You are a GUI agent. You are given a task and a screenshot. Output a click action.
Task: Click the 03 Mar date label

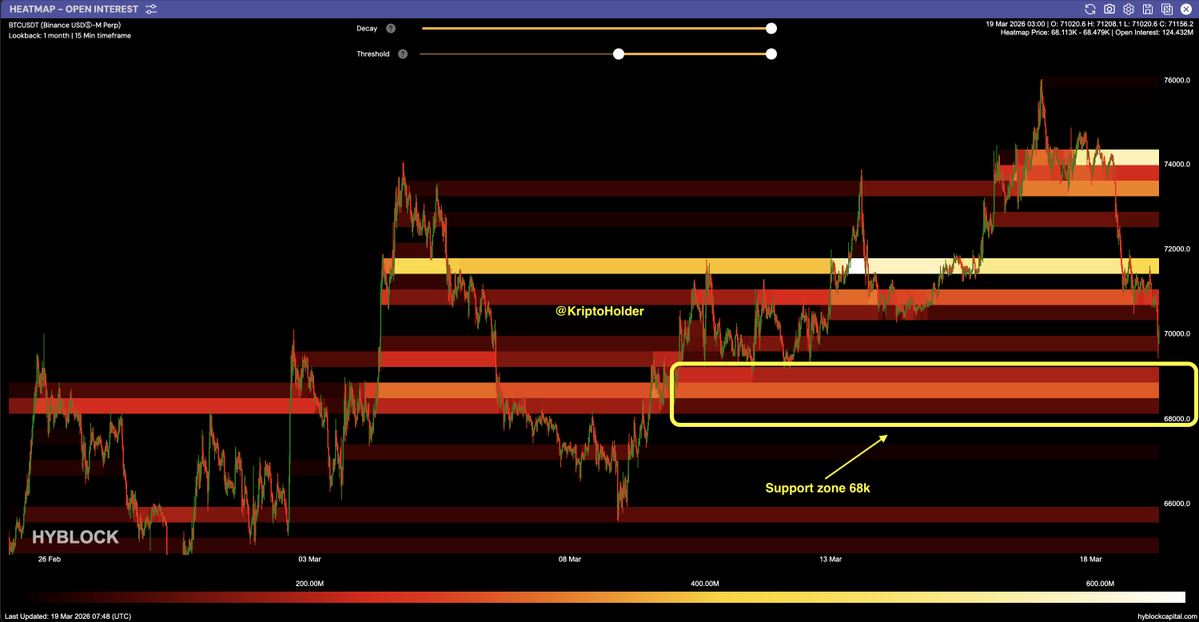(310, 559)
